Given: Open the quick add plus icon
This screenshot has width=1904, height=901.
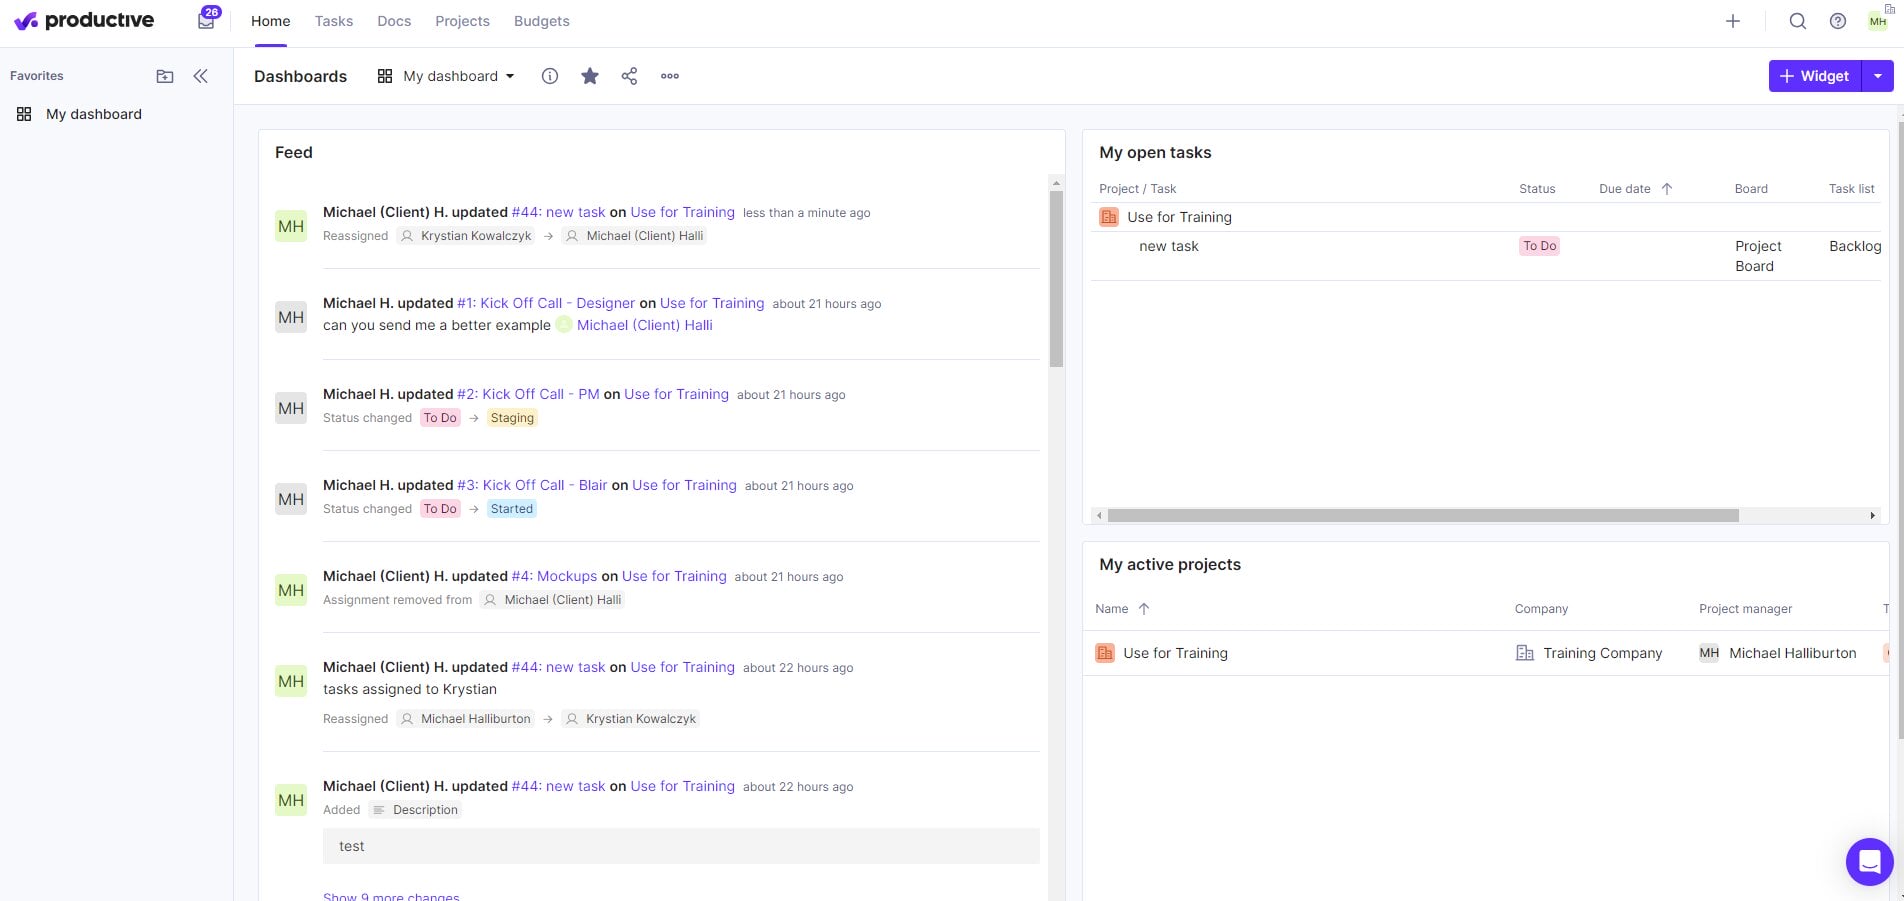Looking at the screenshot, I should point(1733,21).
